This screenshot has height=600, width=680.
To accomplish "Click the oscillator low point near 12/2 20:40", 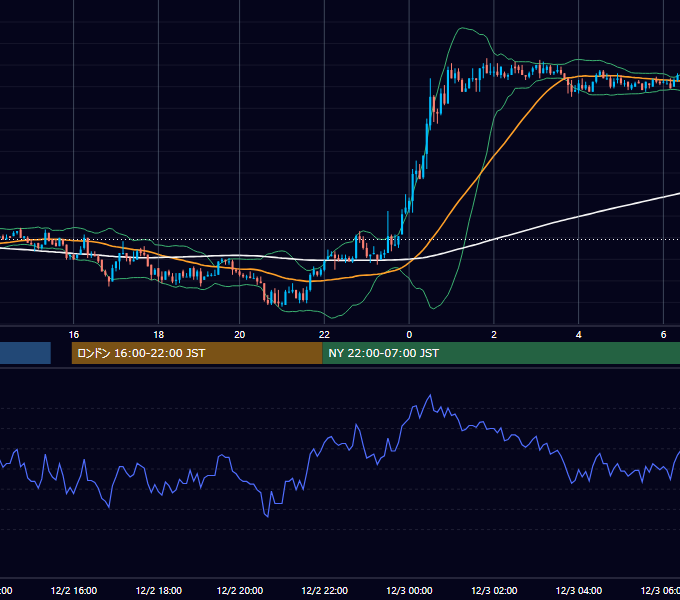I will click(x=267, y=516).
